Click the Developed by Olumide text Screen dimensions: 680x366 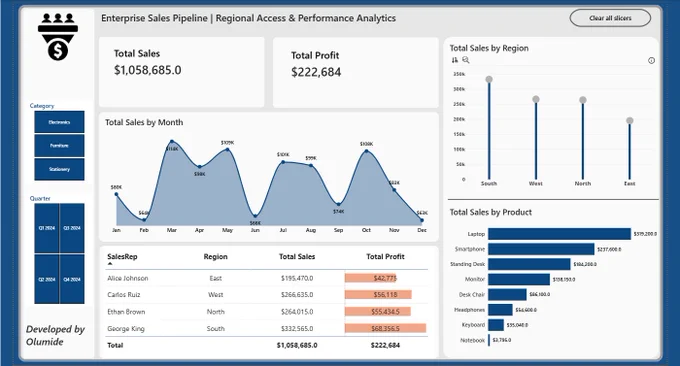click(56, 335)
